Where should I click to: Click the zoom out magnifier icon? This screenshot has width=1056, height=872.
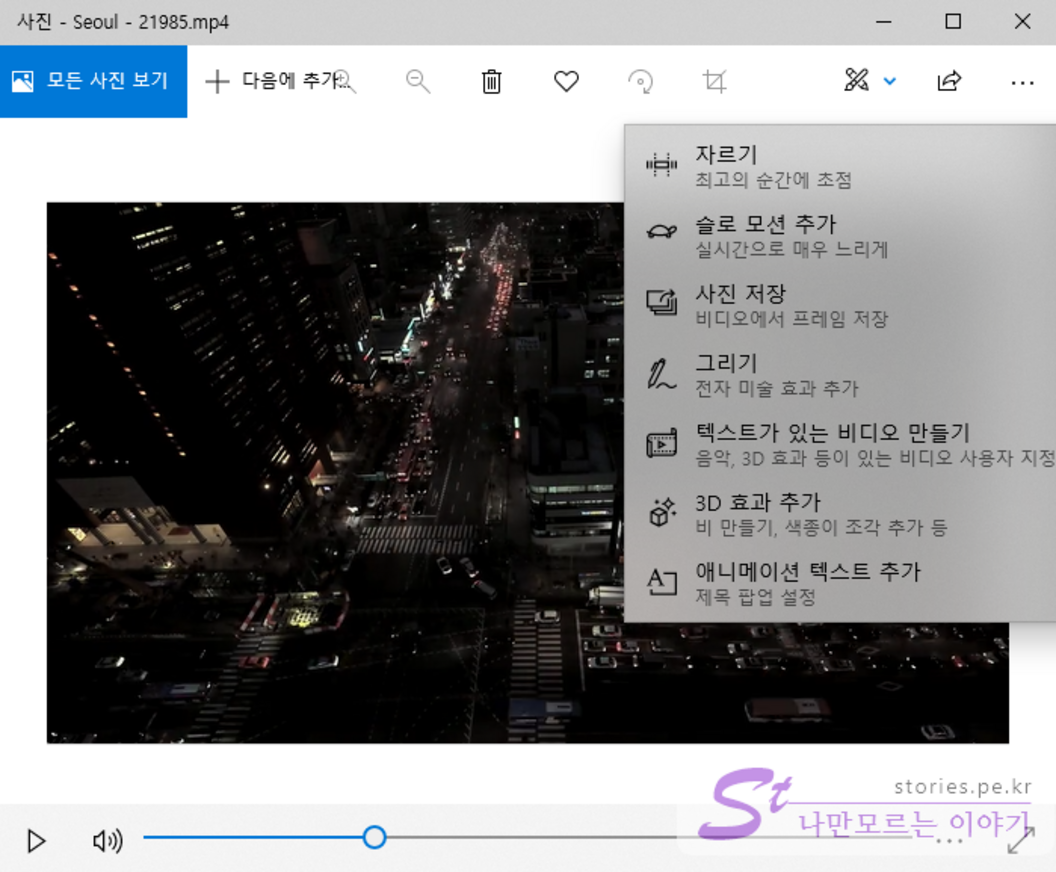pos(418,82)
